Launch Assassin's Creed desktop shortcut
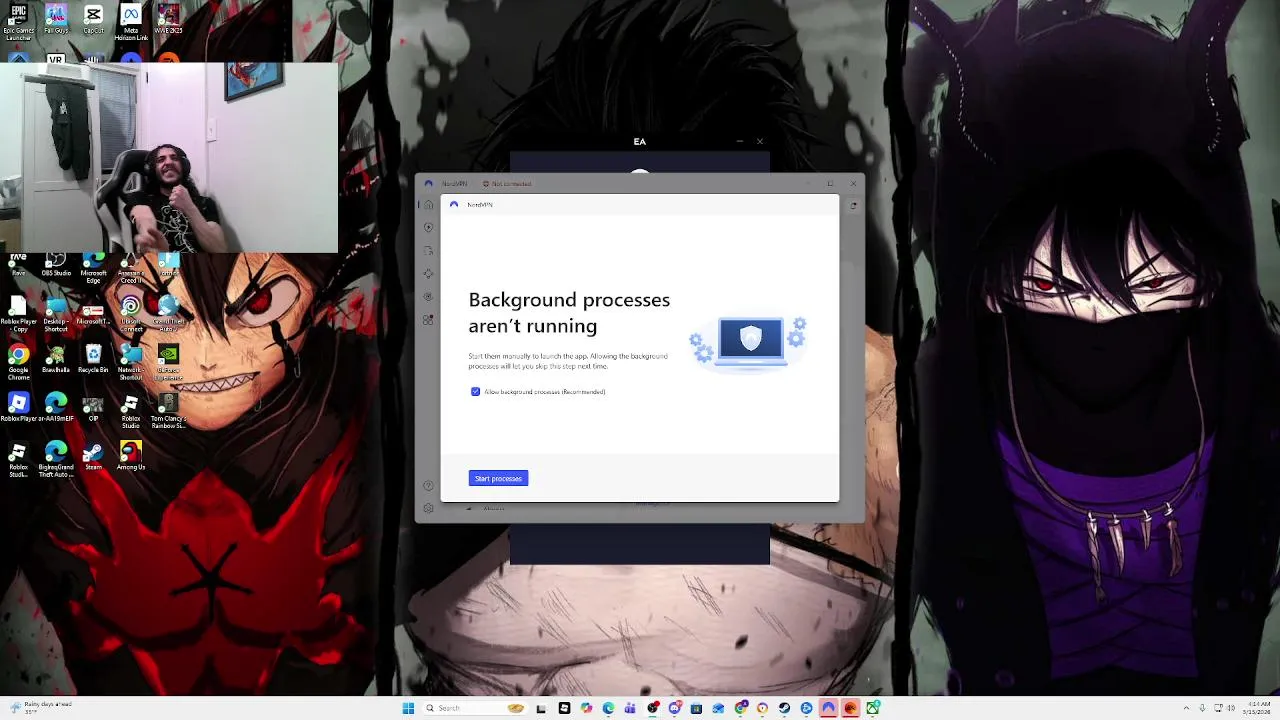 [131, 269]
